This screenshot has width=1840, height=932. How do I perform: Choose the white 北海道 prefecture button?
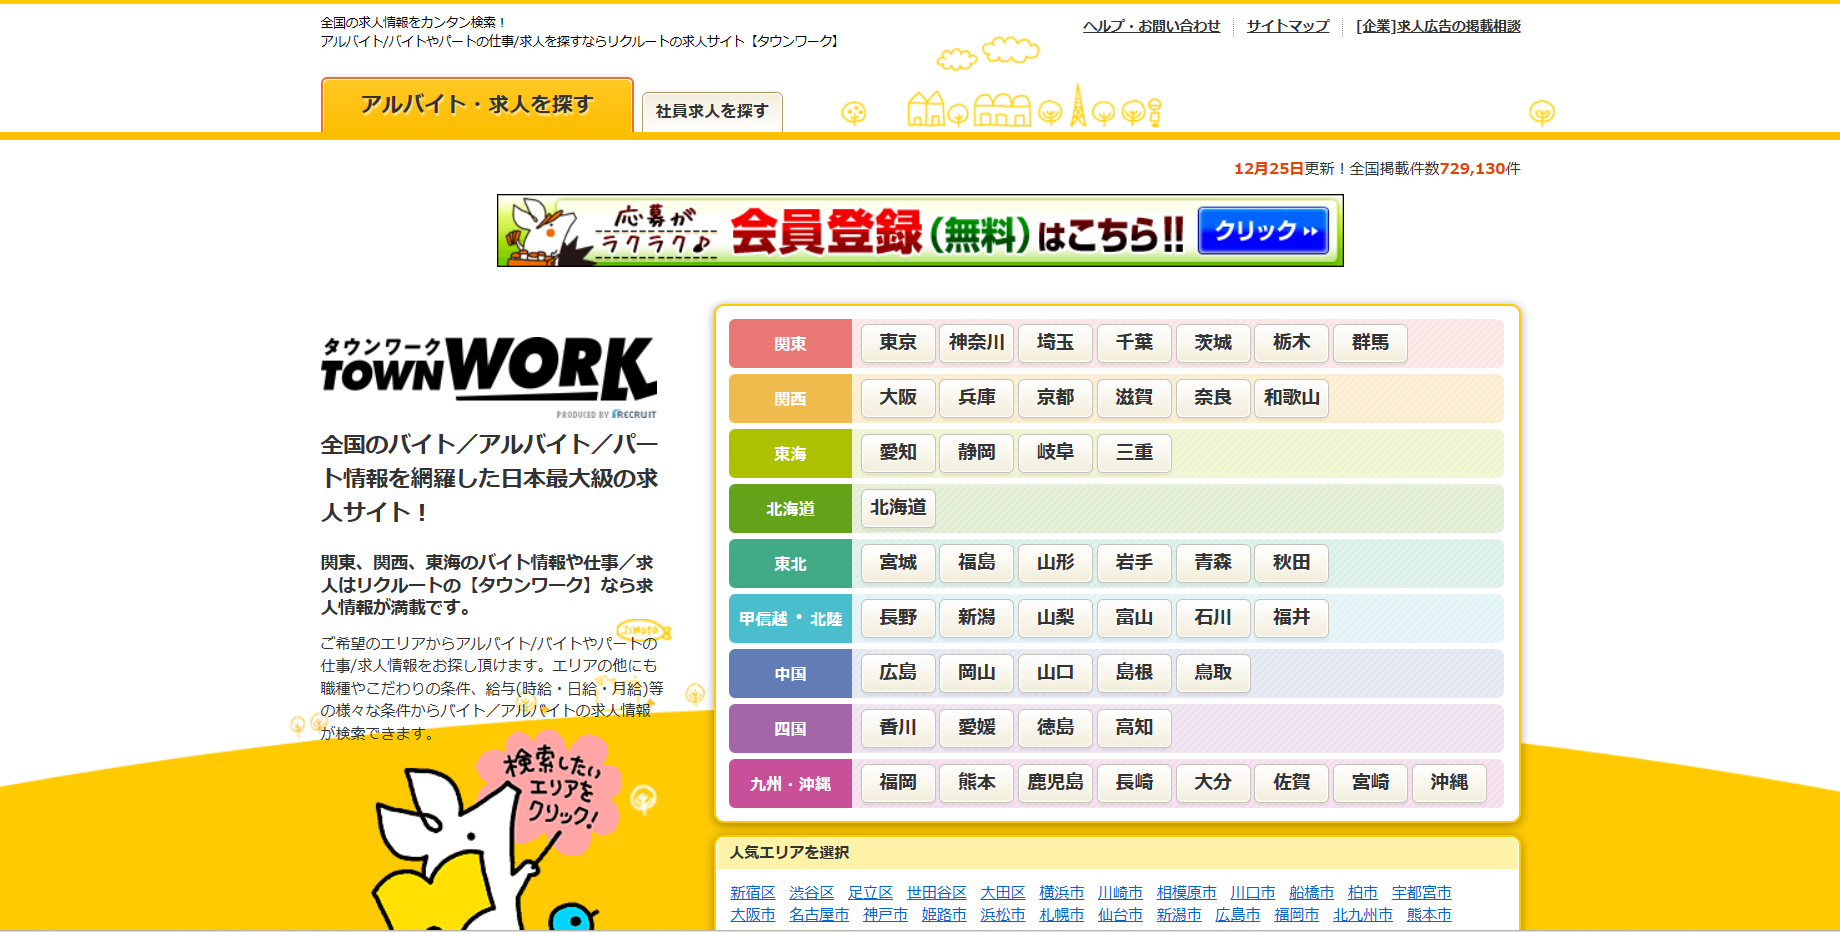tap(898, 508)
